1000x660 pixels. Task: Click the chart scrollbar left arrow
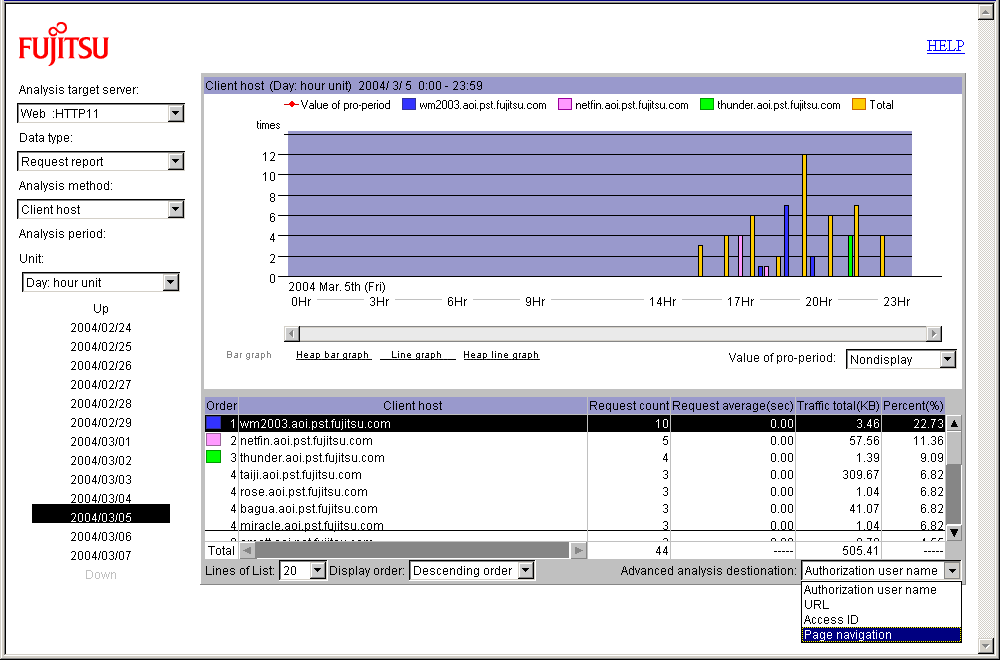[291, 334]
